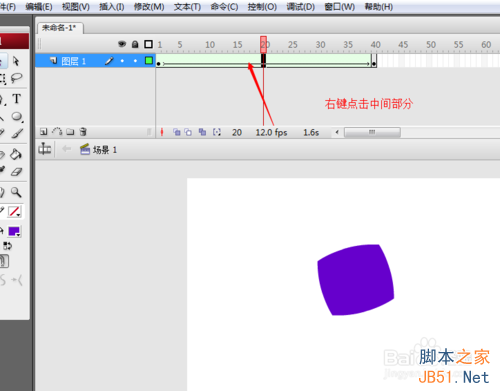Click the pencil icon on 图层 1
500x391 pixels.
(109, 61)
